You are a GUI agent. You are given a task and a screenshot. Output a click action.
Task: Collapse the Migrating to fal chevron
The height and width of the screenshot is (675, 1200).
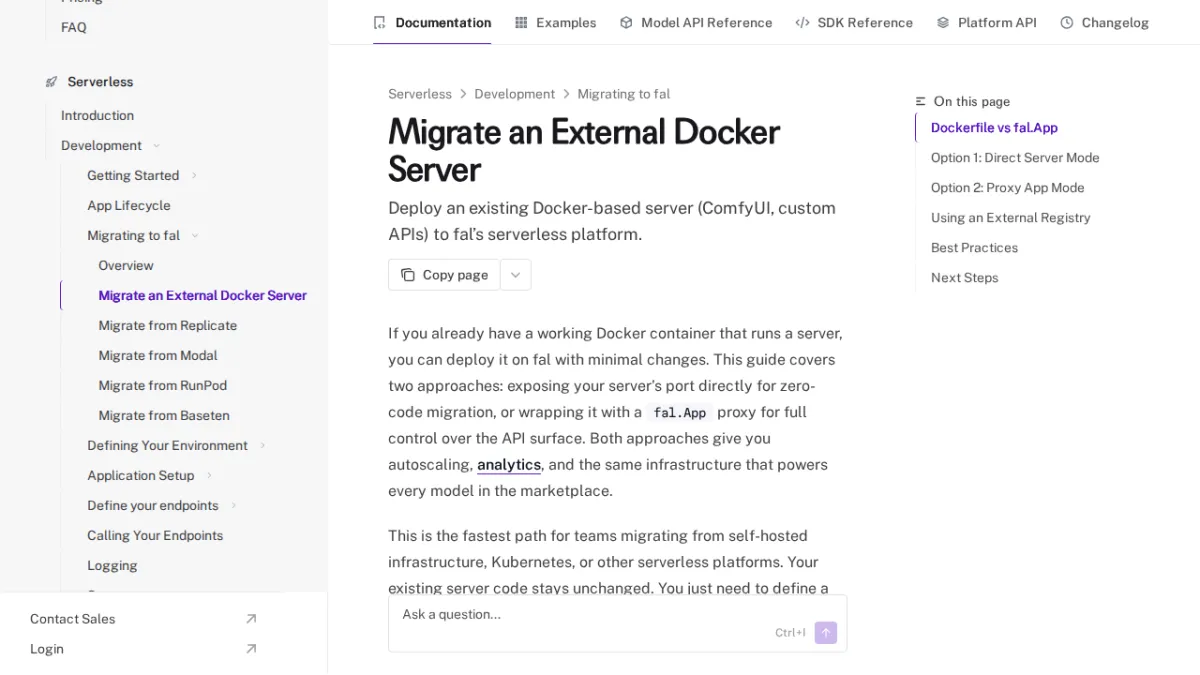195,236
